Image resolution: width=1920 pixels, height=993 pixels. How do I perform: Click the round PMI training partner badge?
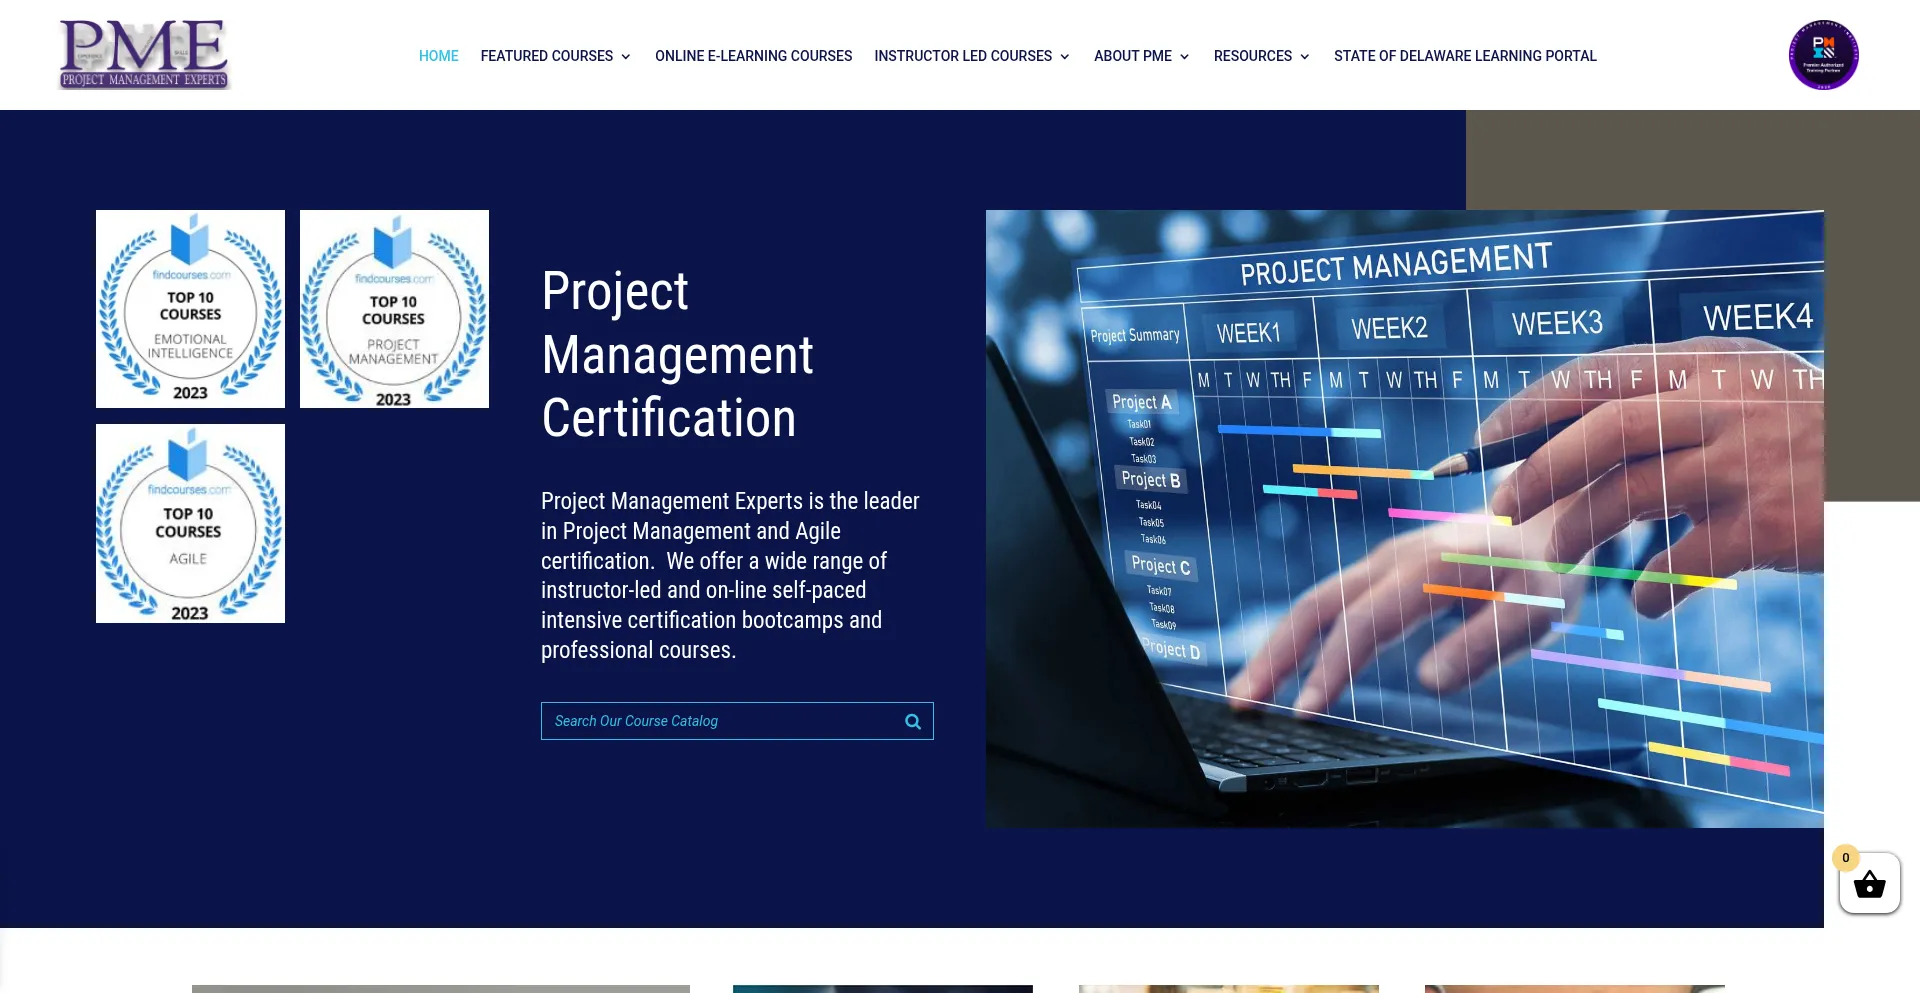click(x=1823, y=55)
